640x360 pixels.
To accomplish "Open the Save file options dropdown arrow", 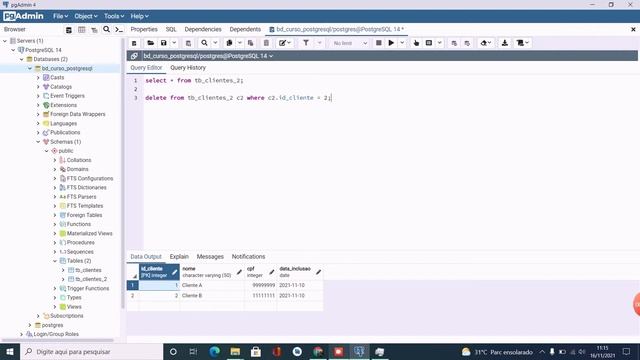I will tap(174, 43).
